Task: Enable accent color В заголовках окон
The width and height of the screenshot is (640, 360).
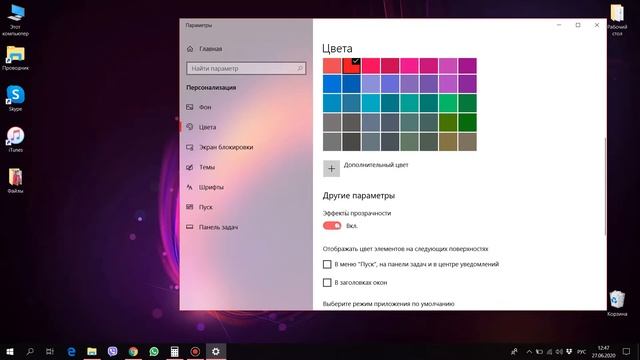Action: tap(327, 282)
